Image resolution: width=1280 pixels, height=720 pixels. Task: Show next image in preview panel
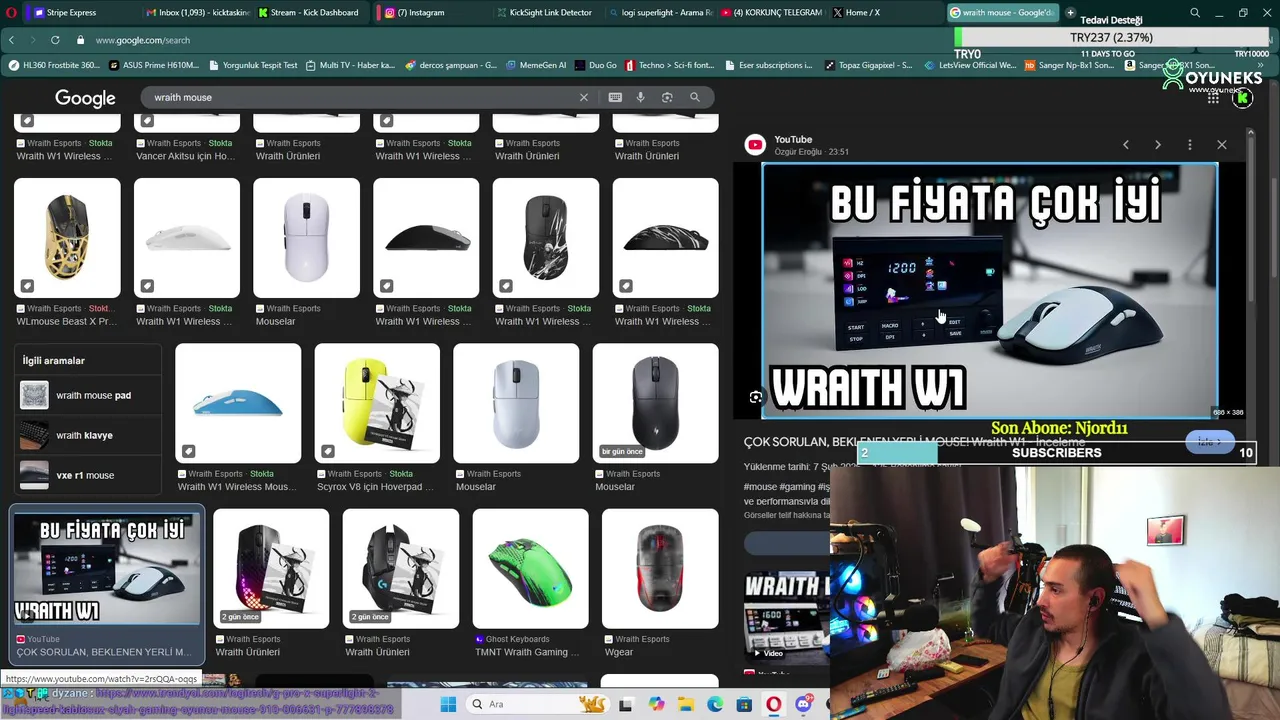[x=1158, y=145]
